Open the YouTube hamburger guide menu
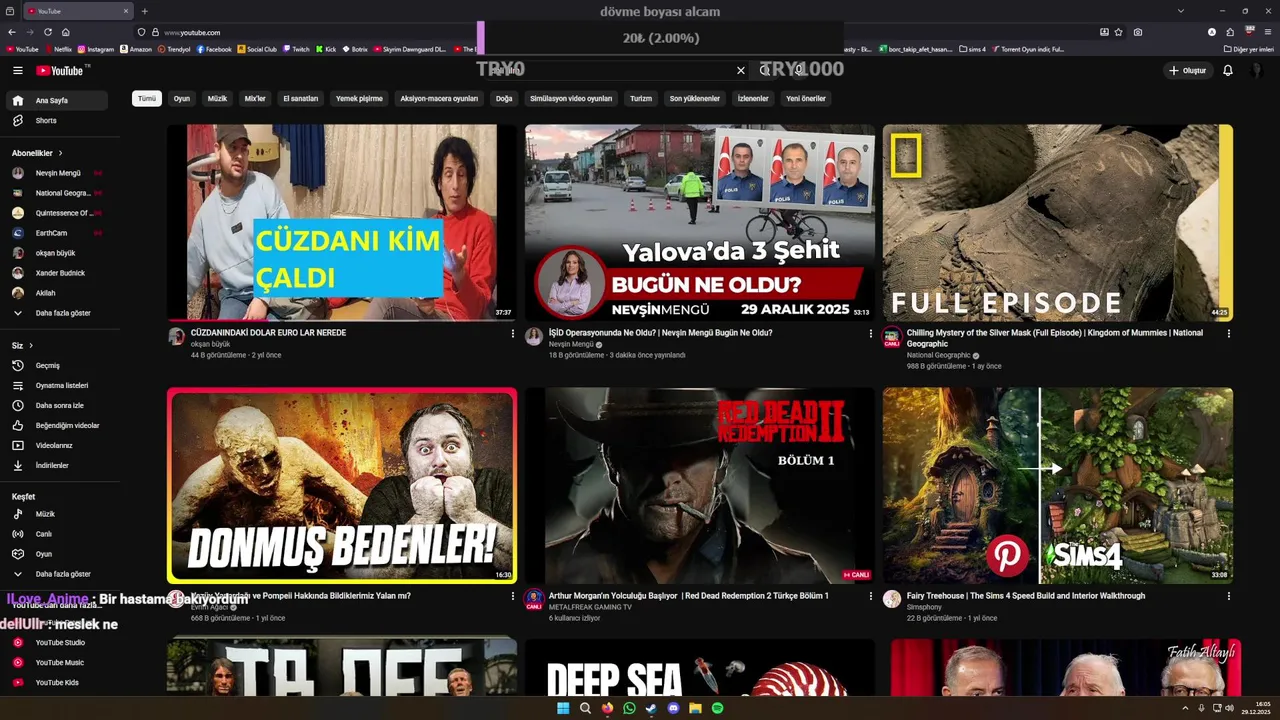 click(17, 70)
